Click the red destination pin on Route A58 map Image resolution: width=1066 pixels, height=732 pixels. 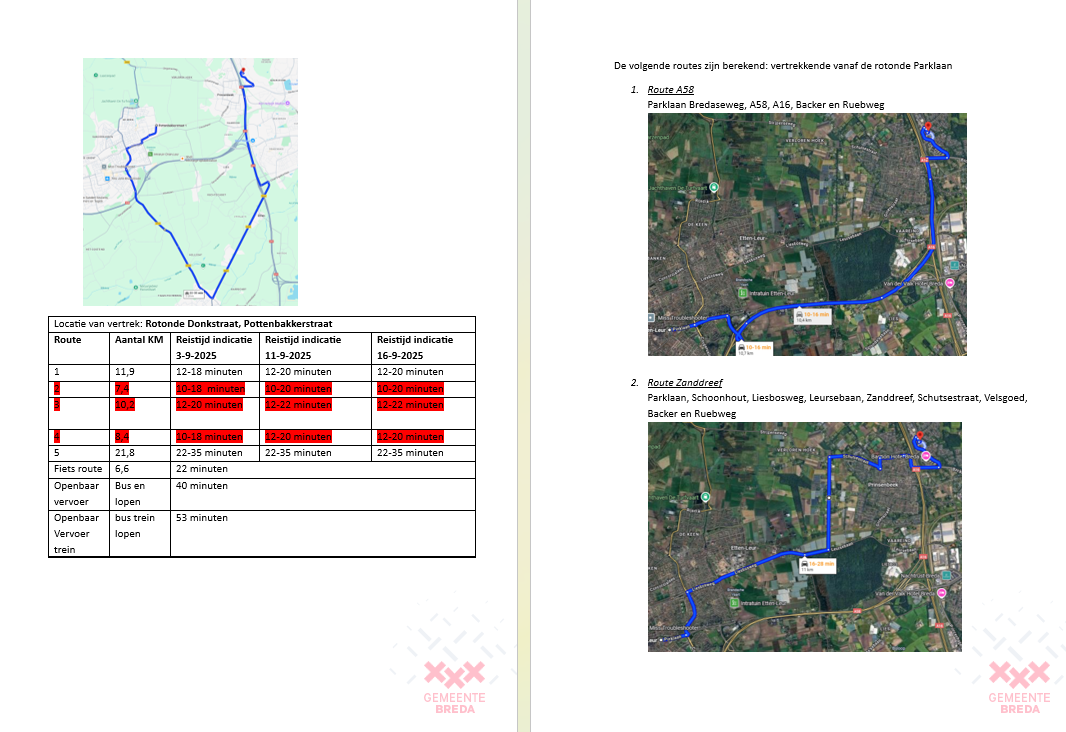pos(927,127)
